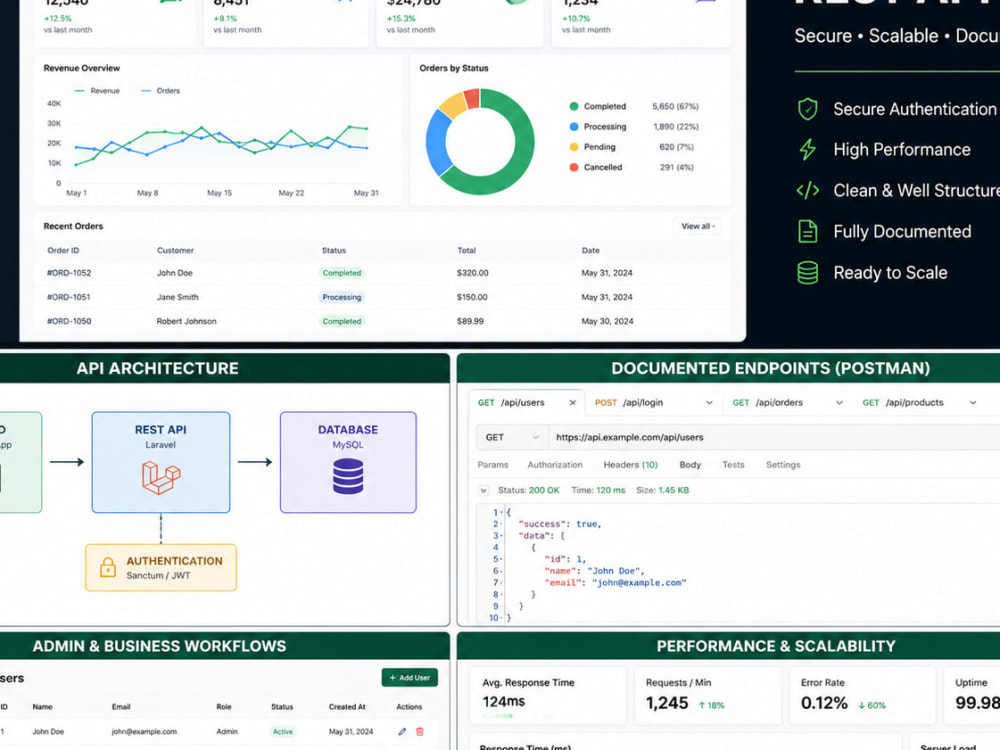Viewport: 1000px width, 750px height.
Task: Collapse JSON line 3 data fold arrow
Action: [503, 536]
